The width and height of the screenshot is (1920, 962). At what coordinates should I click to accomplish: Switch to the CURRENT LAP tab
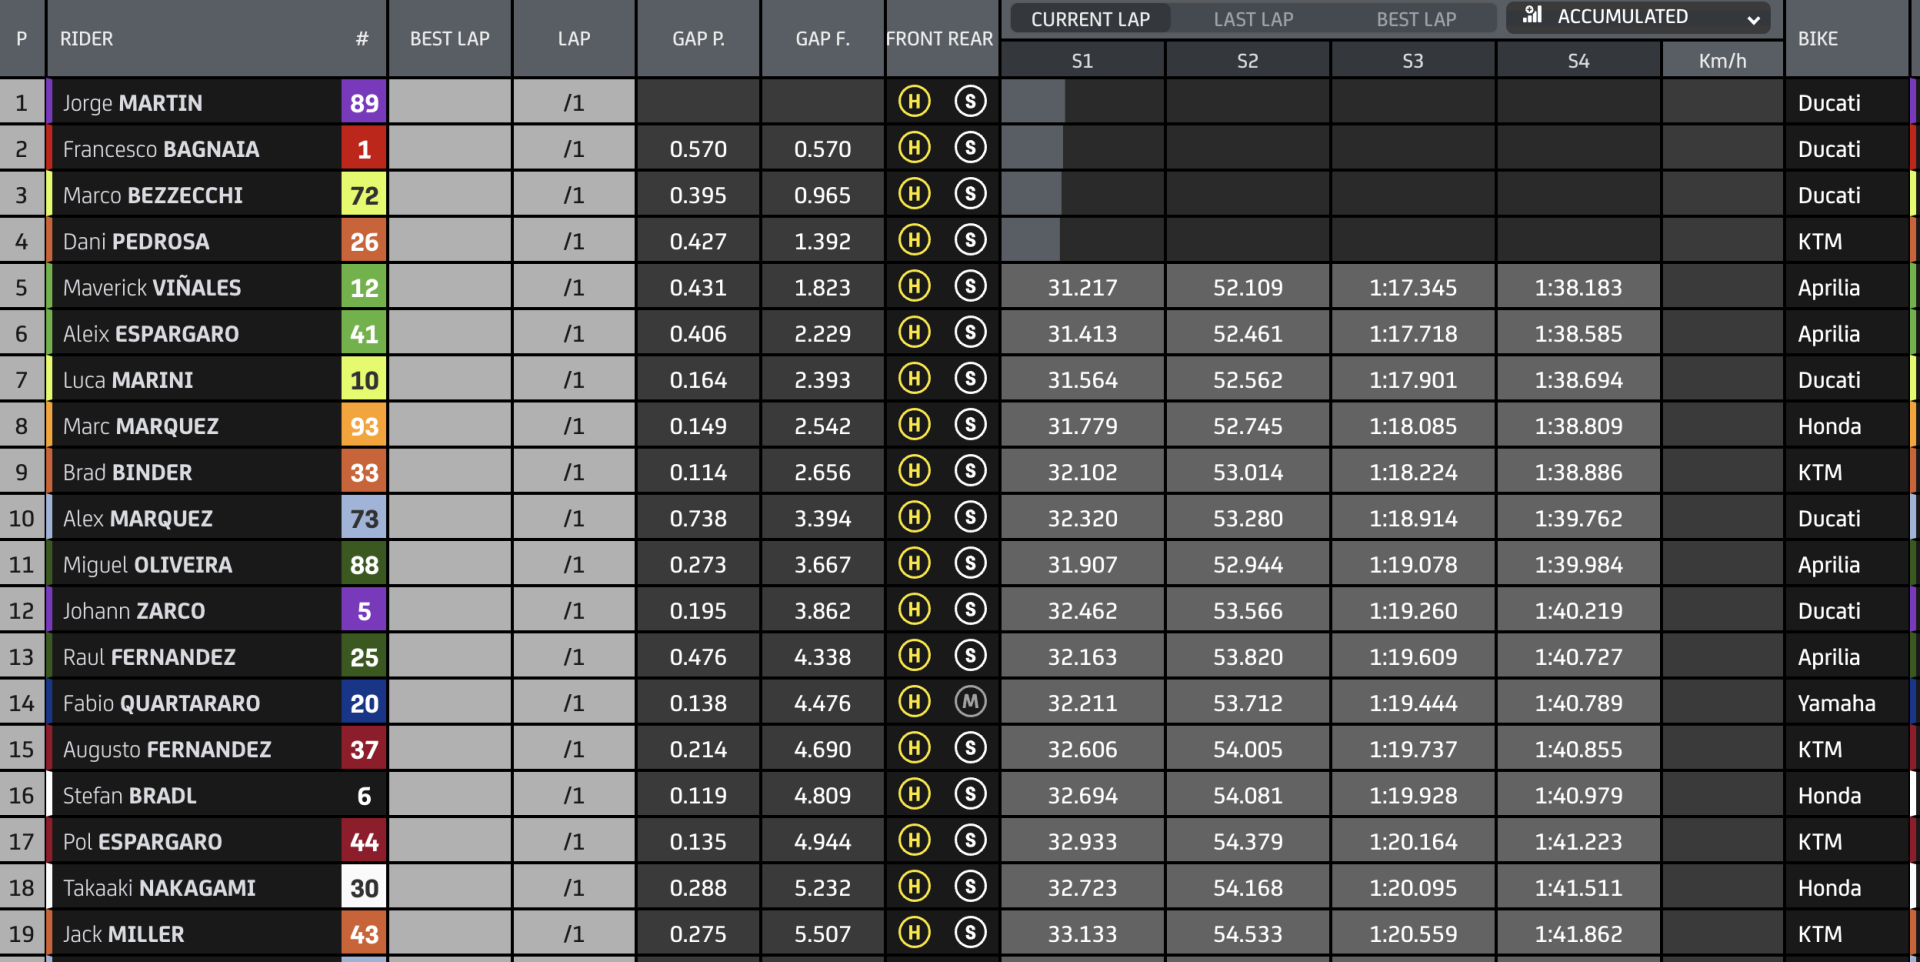1090,19
